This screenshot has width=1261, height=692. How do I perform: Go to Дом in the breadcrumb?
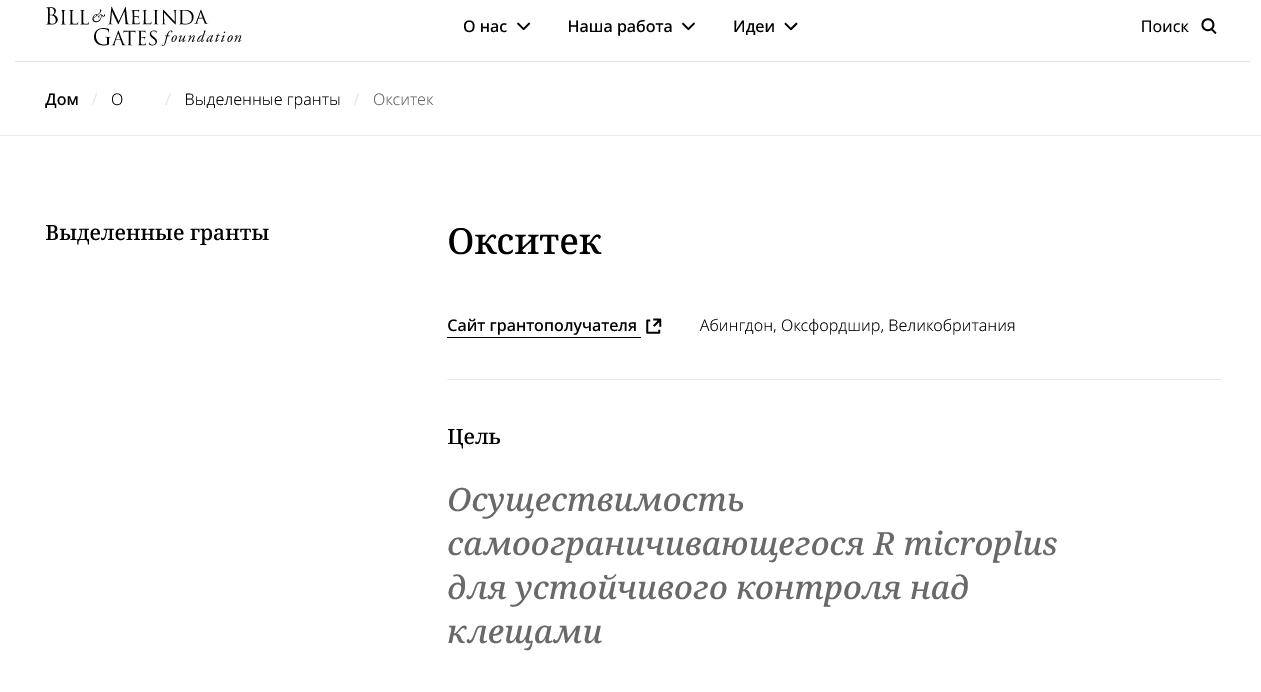(x=62, y=99)
